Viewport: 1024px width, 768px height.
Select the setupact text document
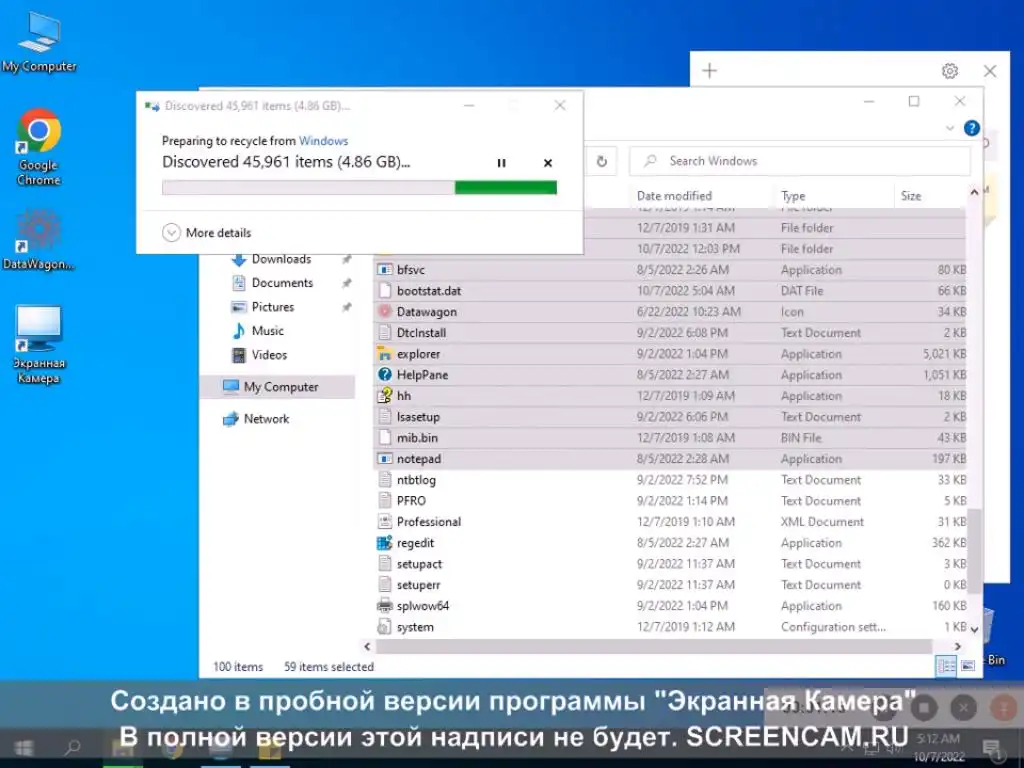click(670, 564)
